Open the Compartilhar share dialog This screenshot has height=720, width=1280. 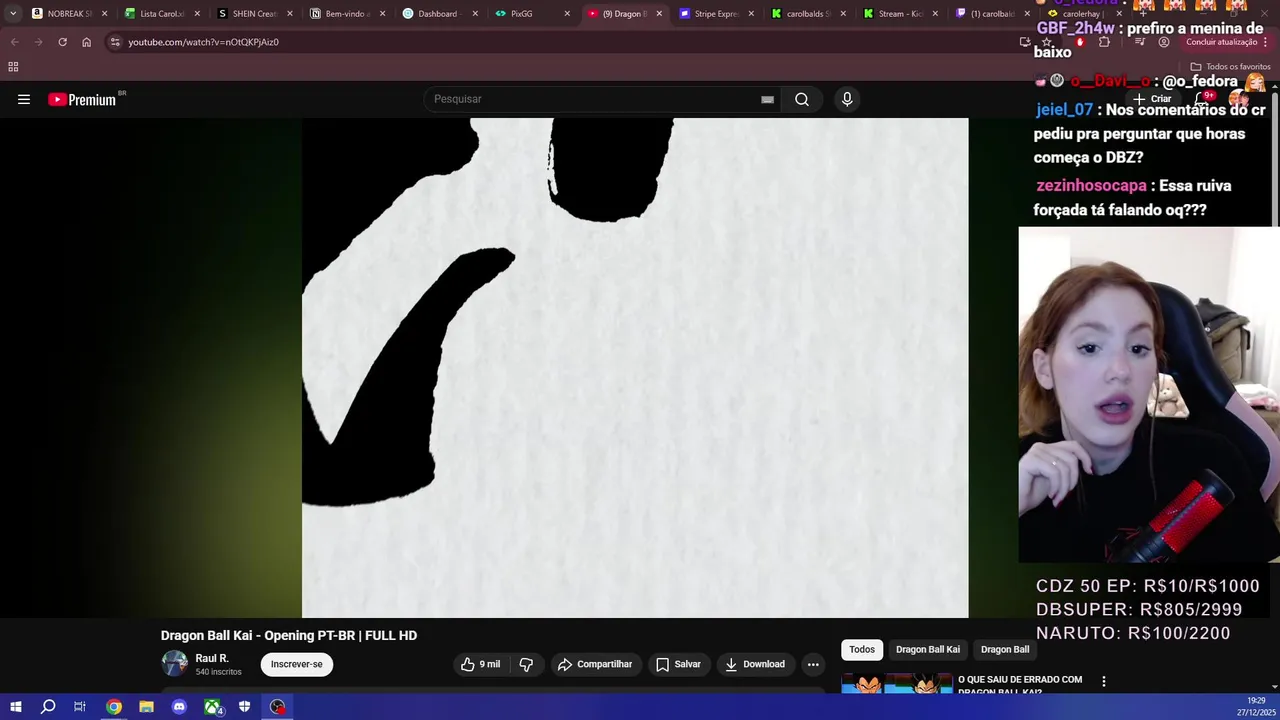coord(595,664)
